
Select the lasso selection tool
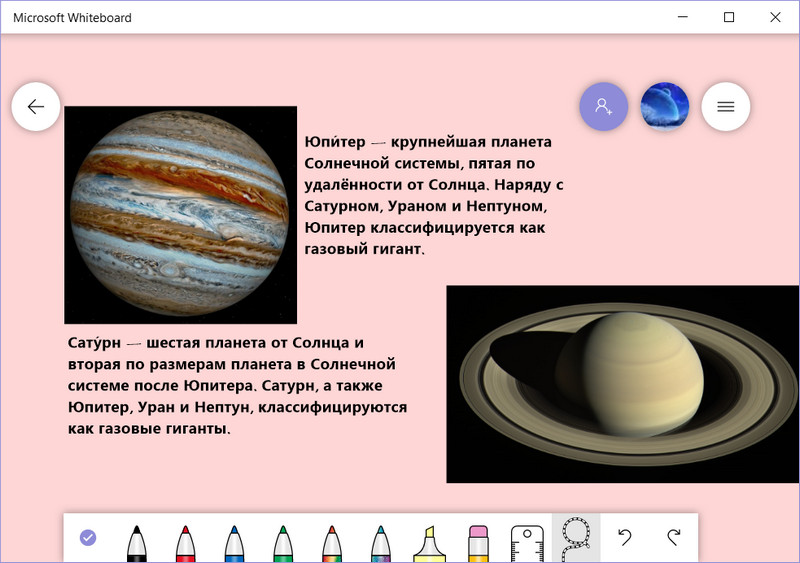pos(576,538)
